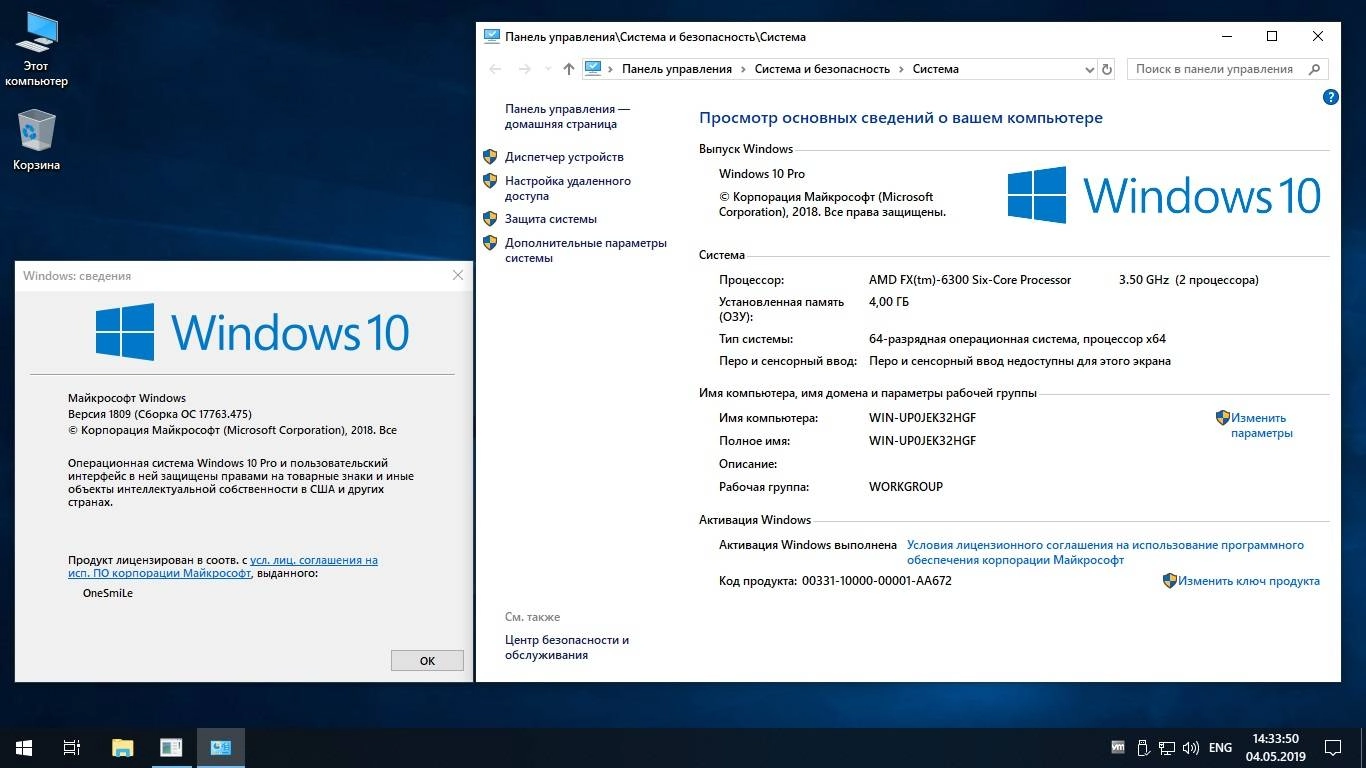Open the clock showing 14:33:50
Viewport: 1366px width, 768px height.
pos(1276,747)
